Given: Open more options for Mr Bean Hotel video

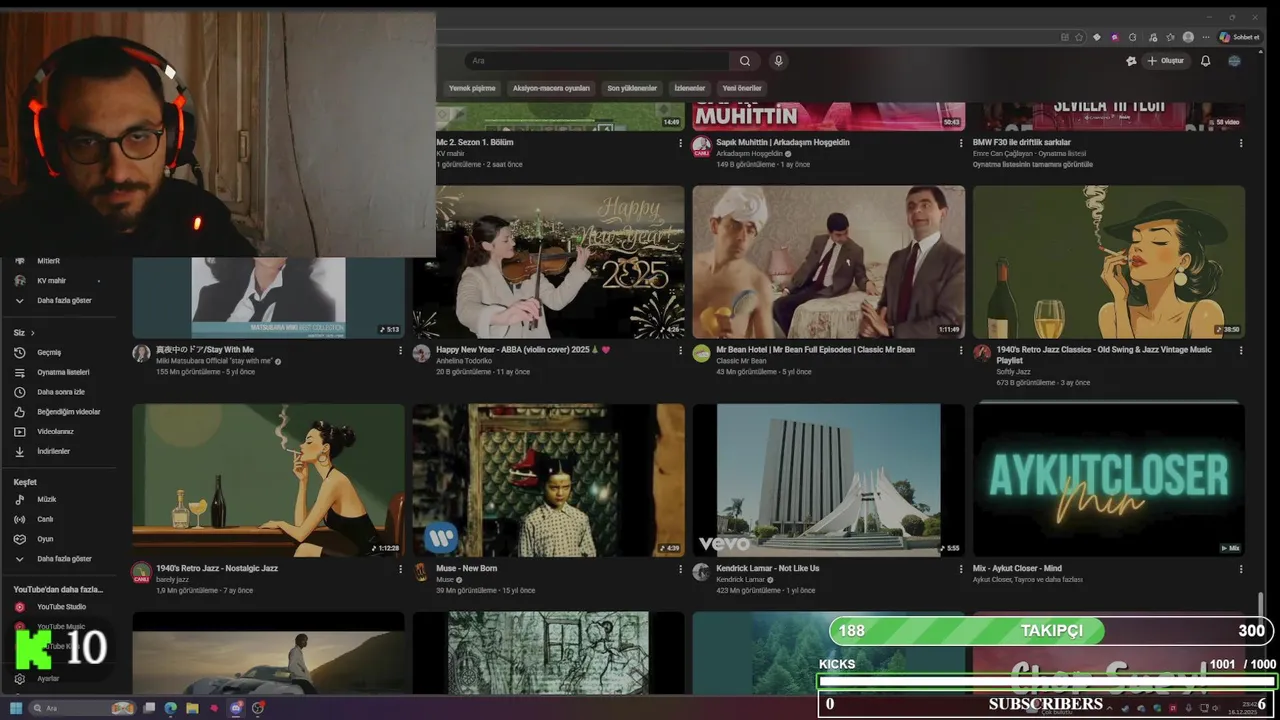Looking at the screenshot, I should click(961, 351).
